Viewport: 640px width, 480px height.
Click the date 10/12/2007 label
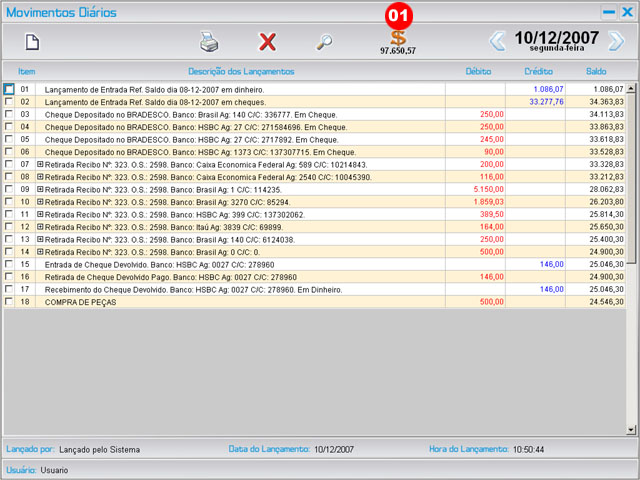pos(556,38)
